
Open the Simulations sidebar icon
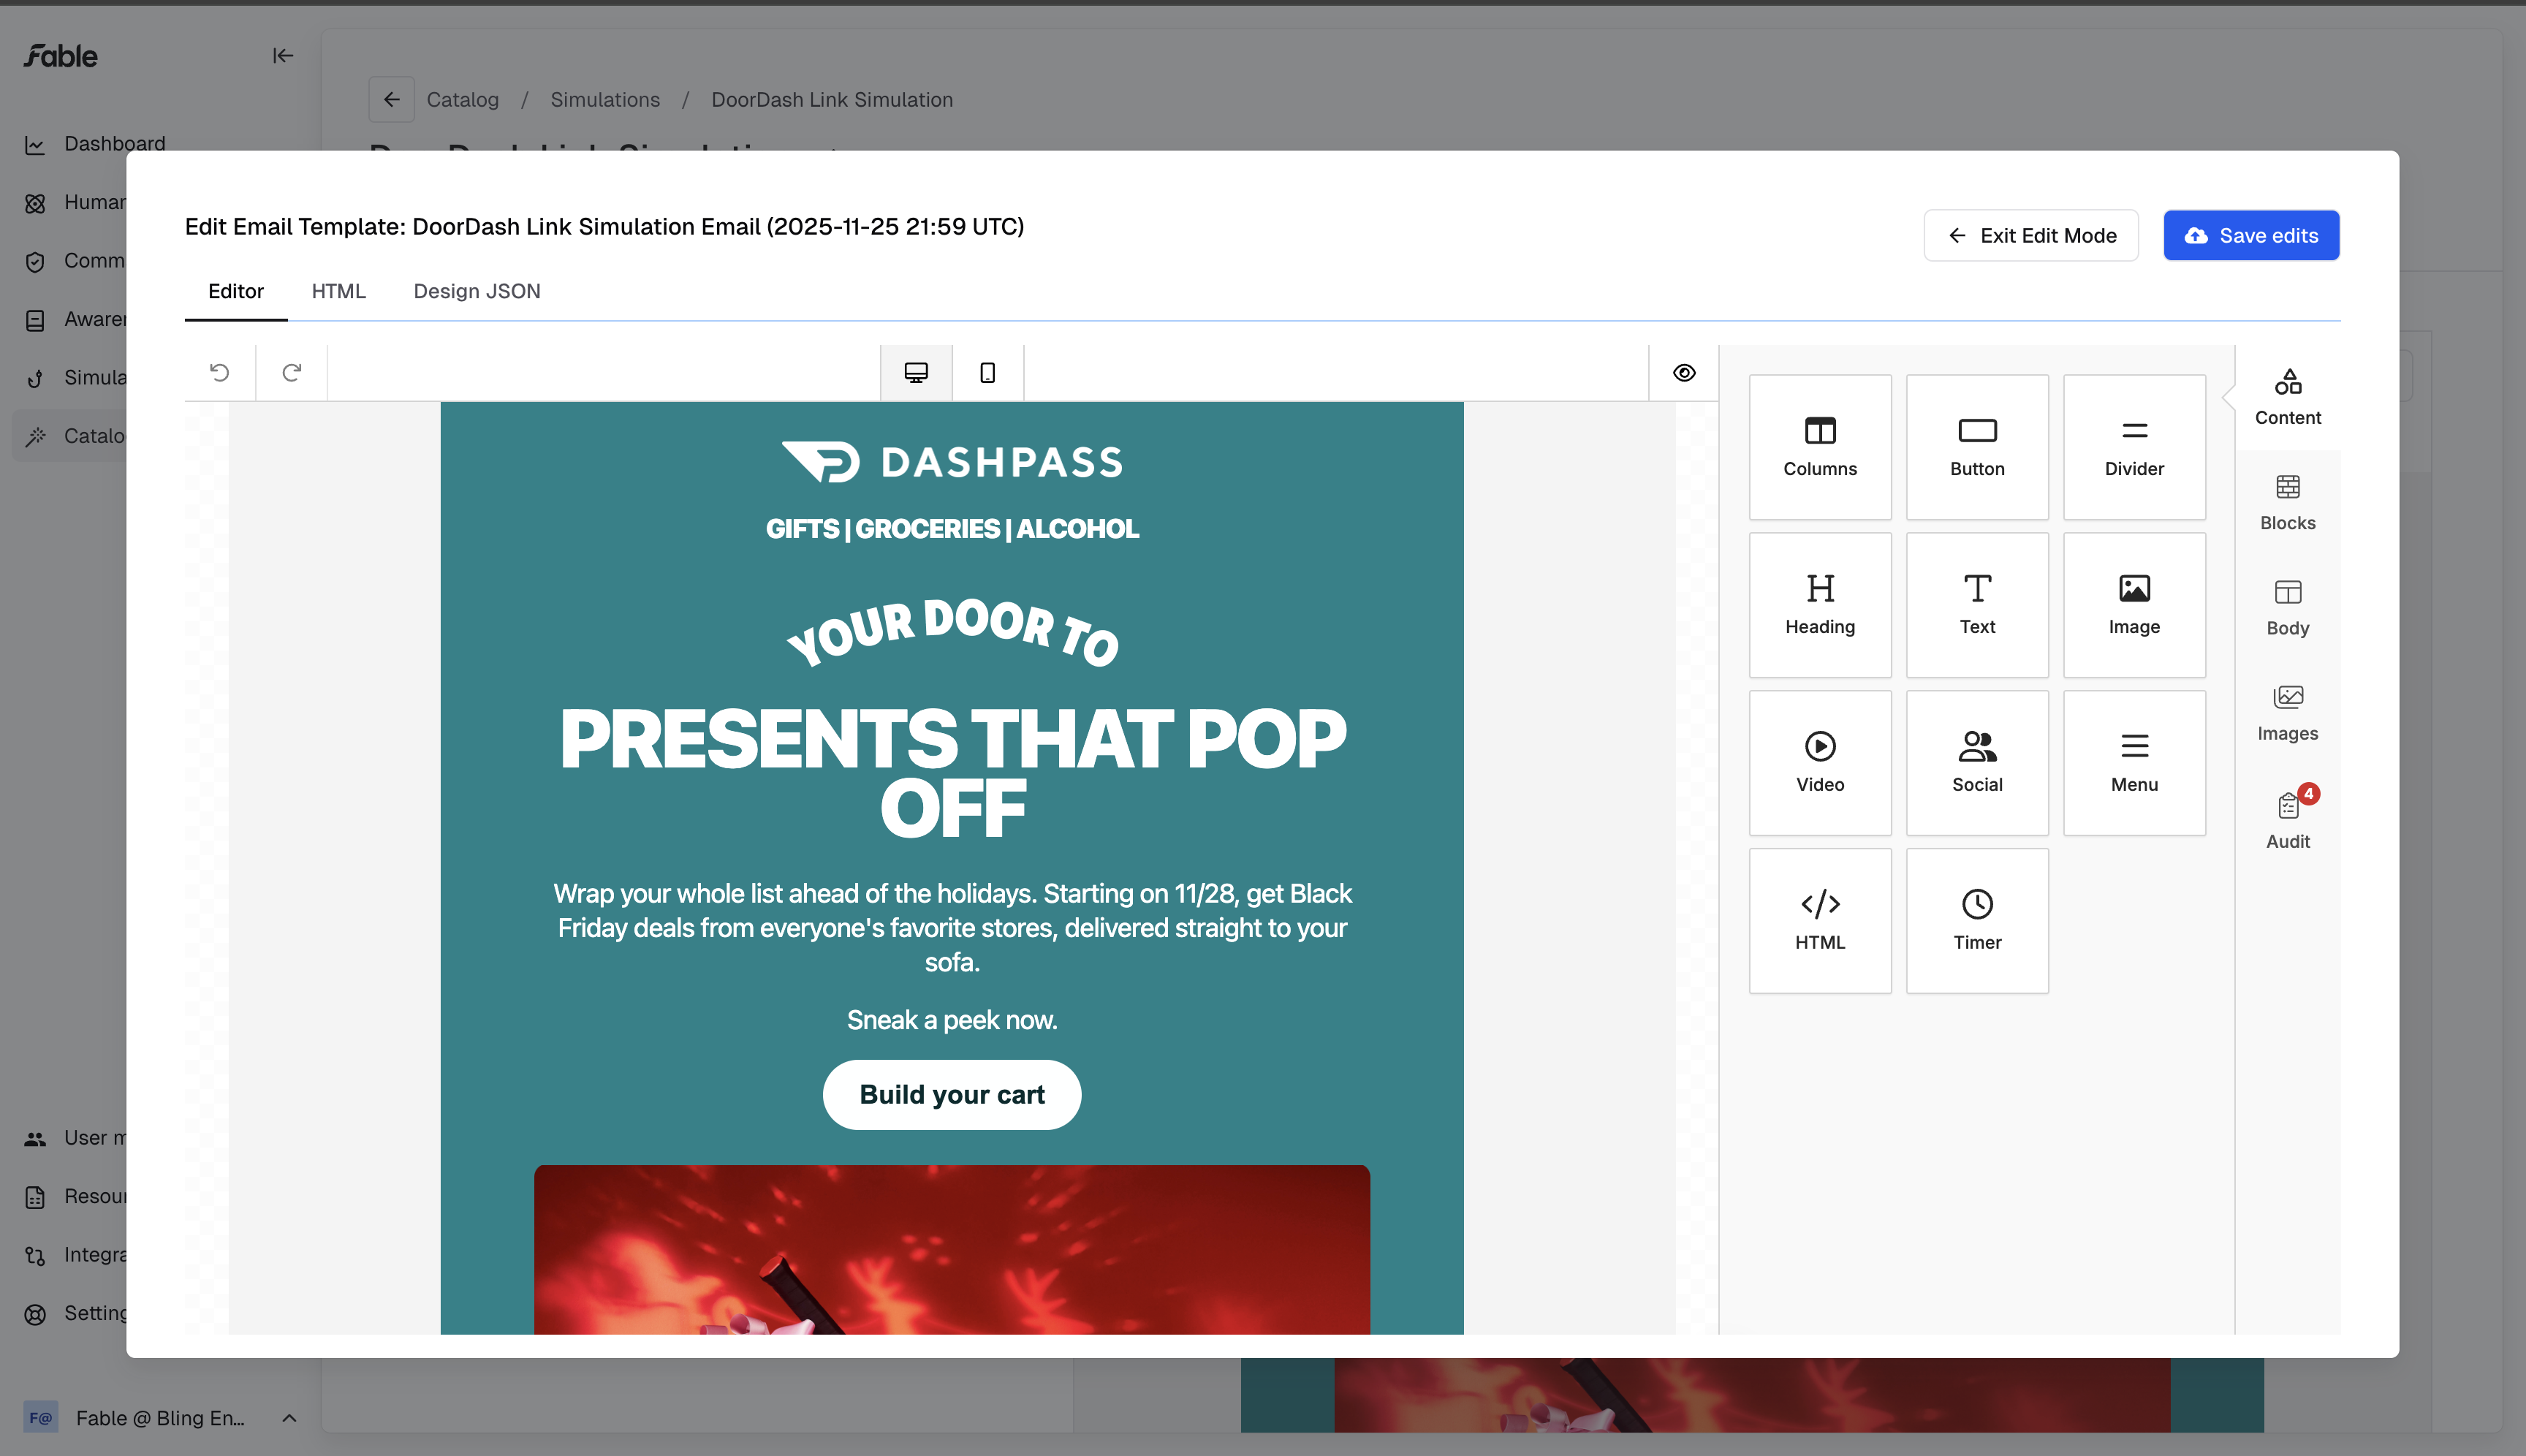click(x=35, y=378)
